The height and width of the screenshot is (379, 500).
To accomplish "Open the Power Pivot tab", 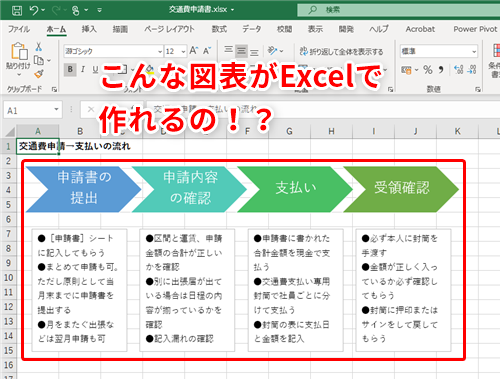I will pyautogui.click(x=475, y=29).
